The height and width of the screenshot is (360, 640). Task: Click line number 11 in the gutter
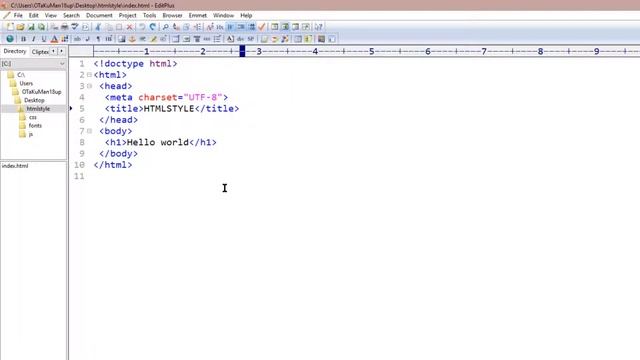click(79, 176)
